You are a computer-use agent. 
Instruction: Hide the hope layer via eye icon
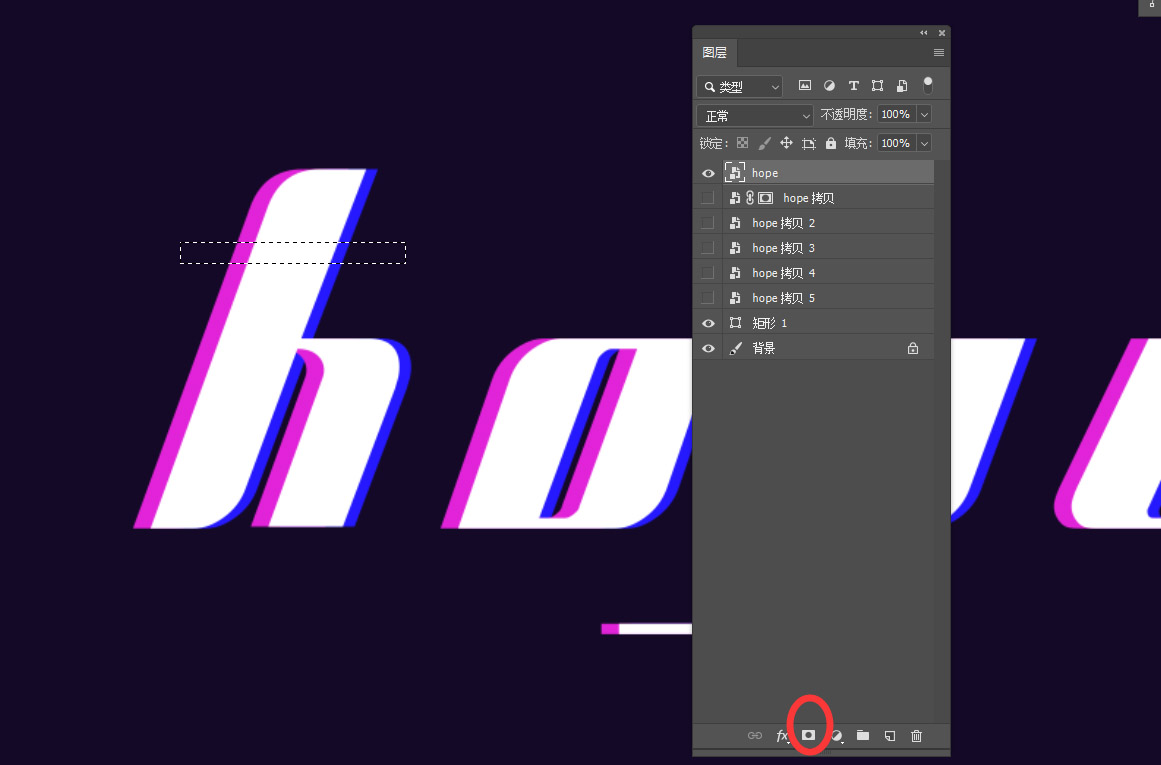point(709,173)
